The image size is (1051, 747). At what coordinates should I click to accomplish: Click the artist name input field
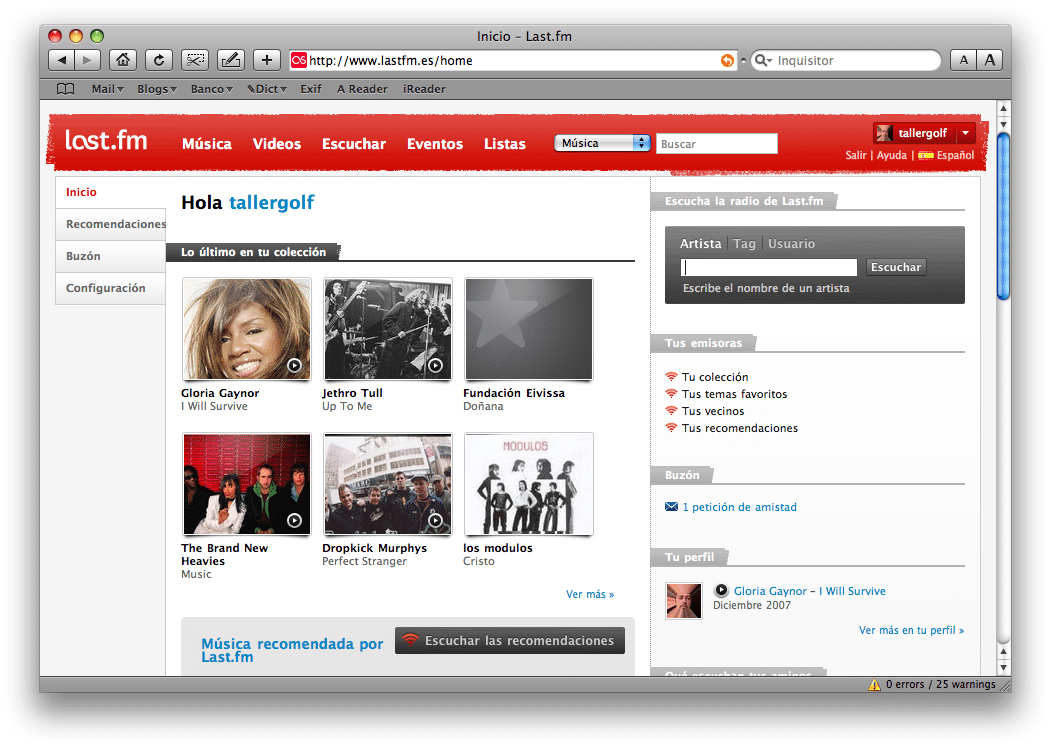[769, 268]
